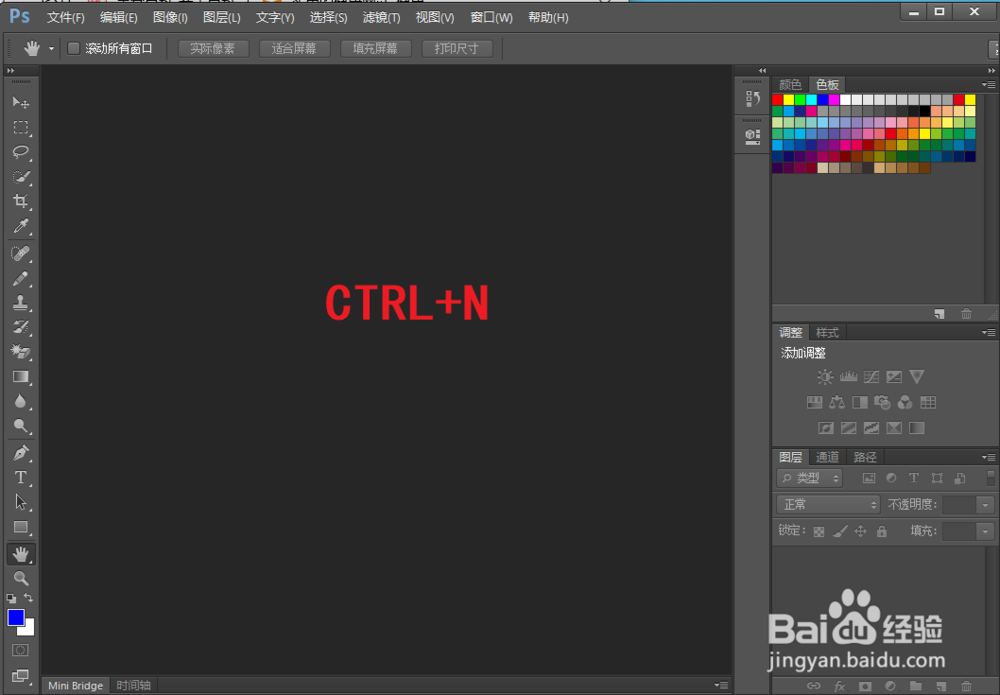Select the Zoom tool

coord(20,578)
